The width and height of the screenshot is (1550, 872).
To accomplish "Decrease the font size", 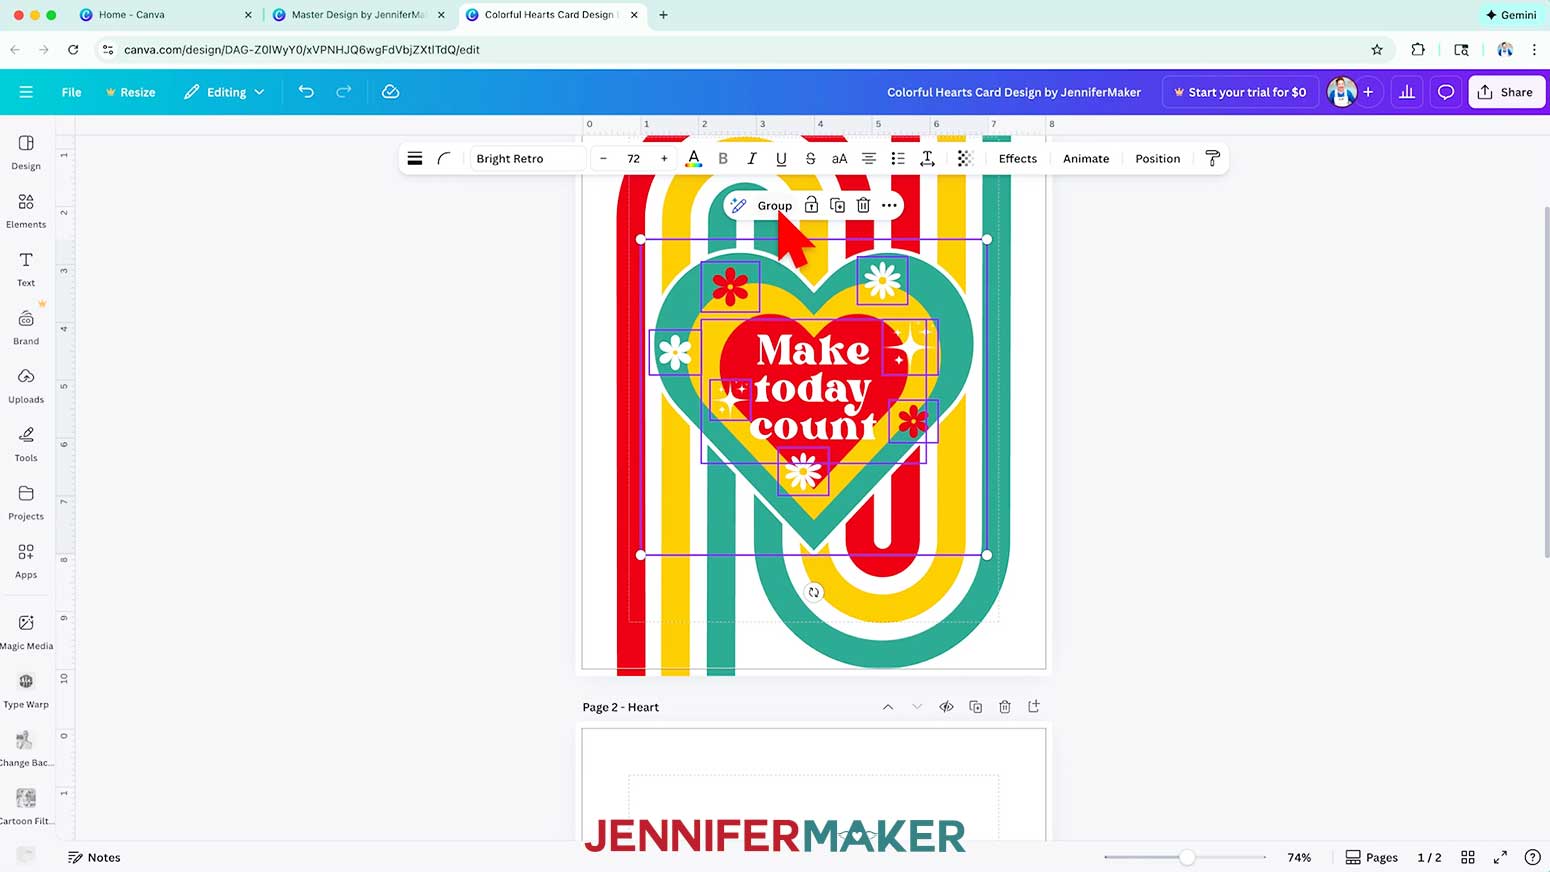I will coord(603,158).
